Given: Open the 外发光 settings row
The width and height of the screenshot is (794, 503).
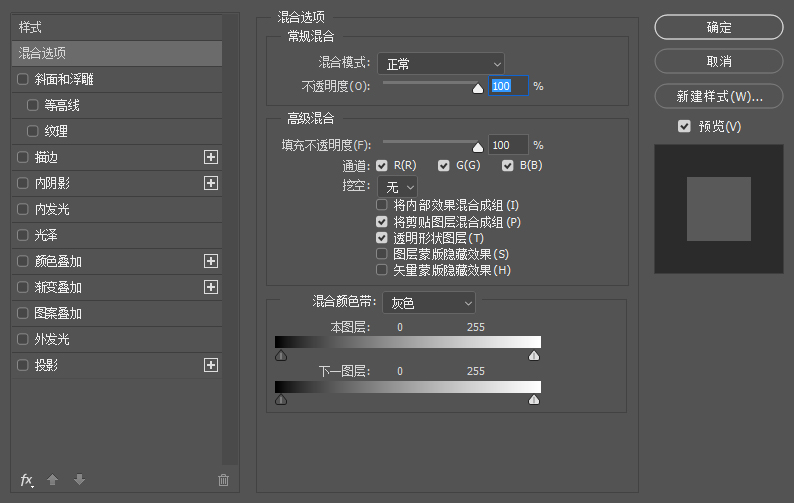Looking at the screenshot, I should (x=117, y=339).
